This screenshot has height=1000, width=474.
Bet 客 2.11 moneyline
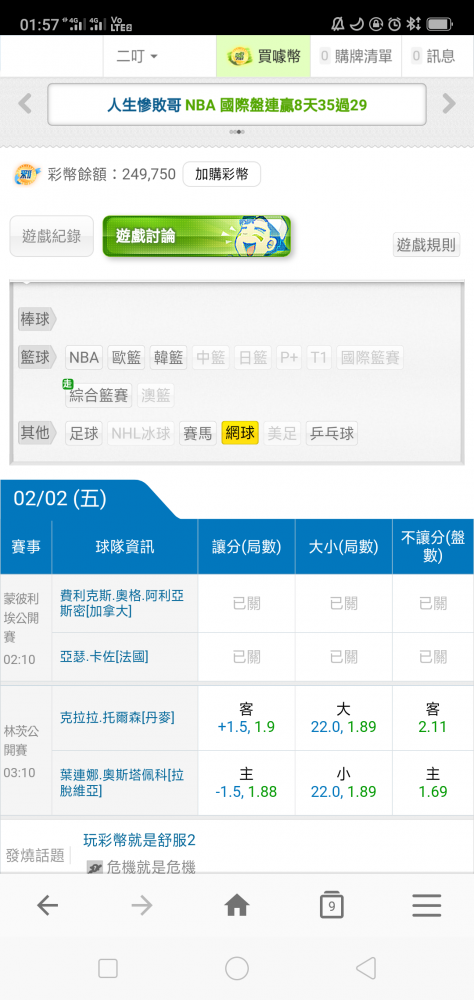(433, 718)
